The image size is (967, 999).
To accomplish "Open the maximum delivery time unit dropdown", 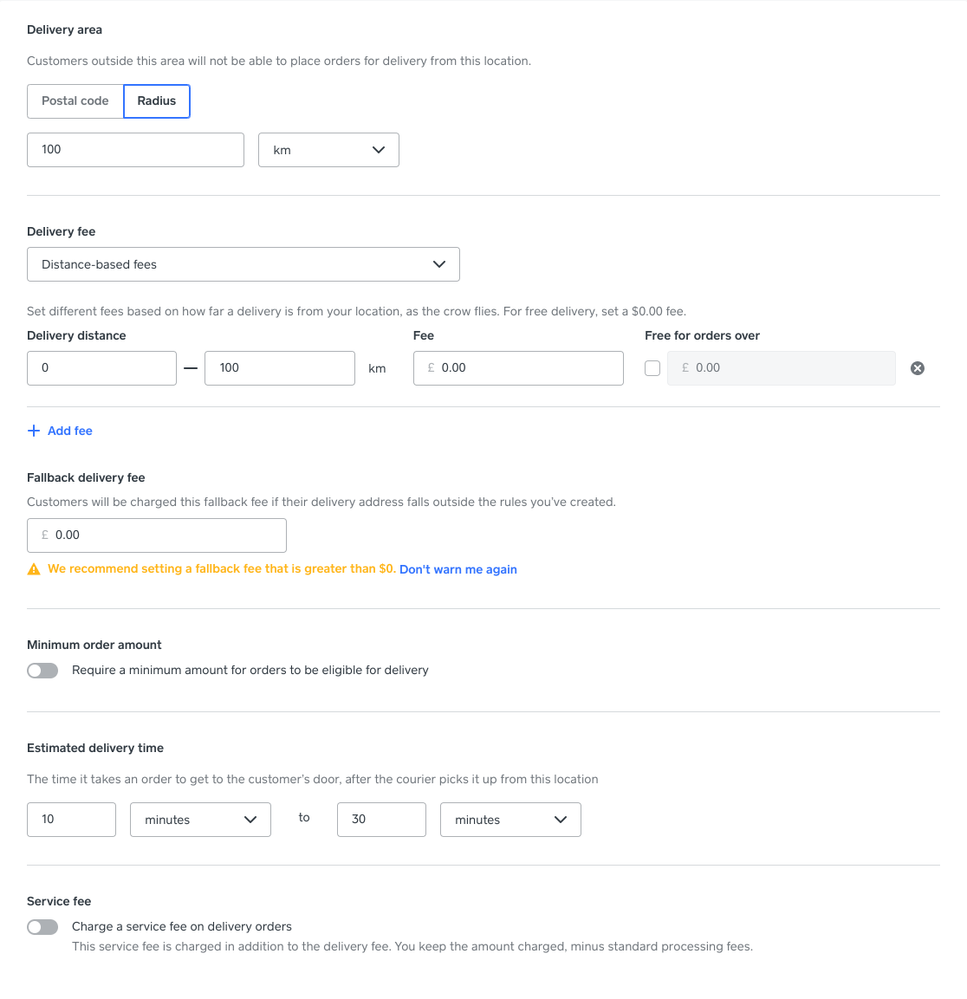I will click(x=510, y=820).
